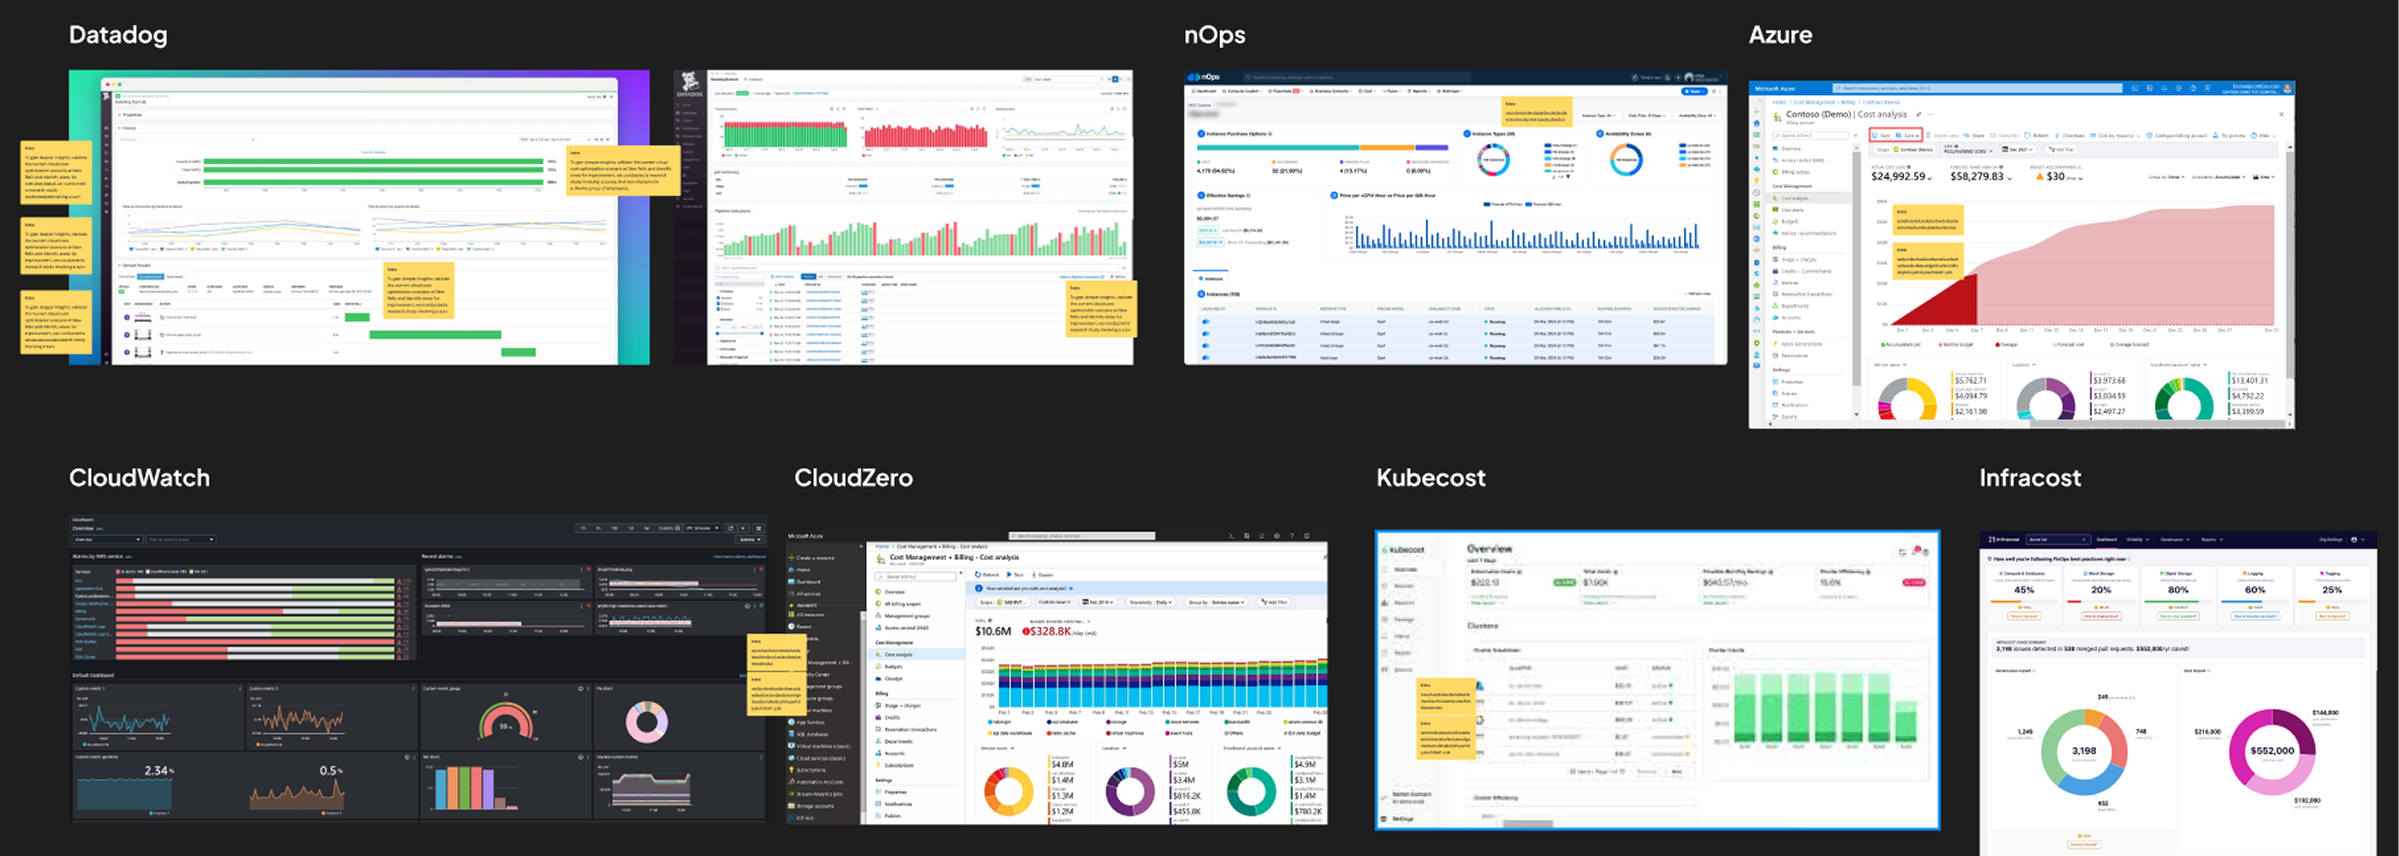Image resolution: width=2399 pixels, height=856 pixels.
Task: Select the Datadog section heading
Action: pos(118,35)
